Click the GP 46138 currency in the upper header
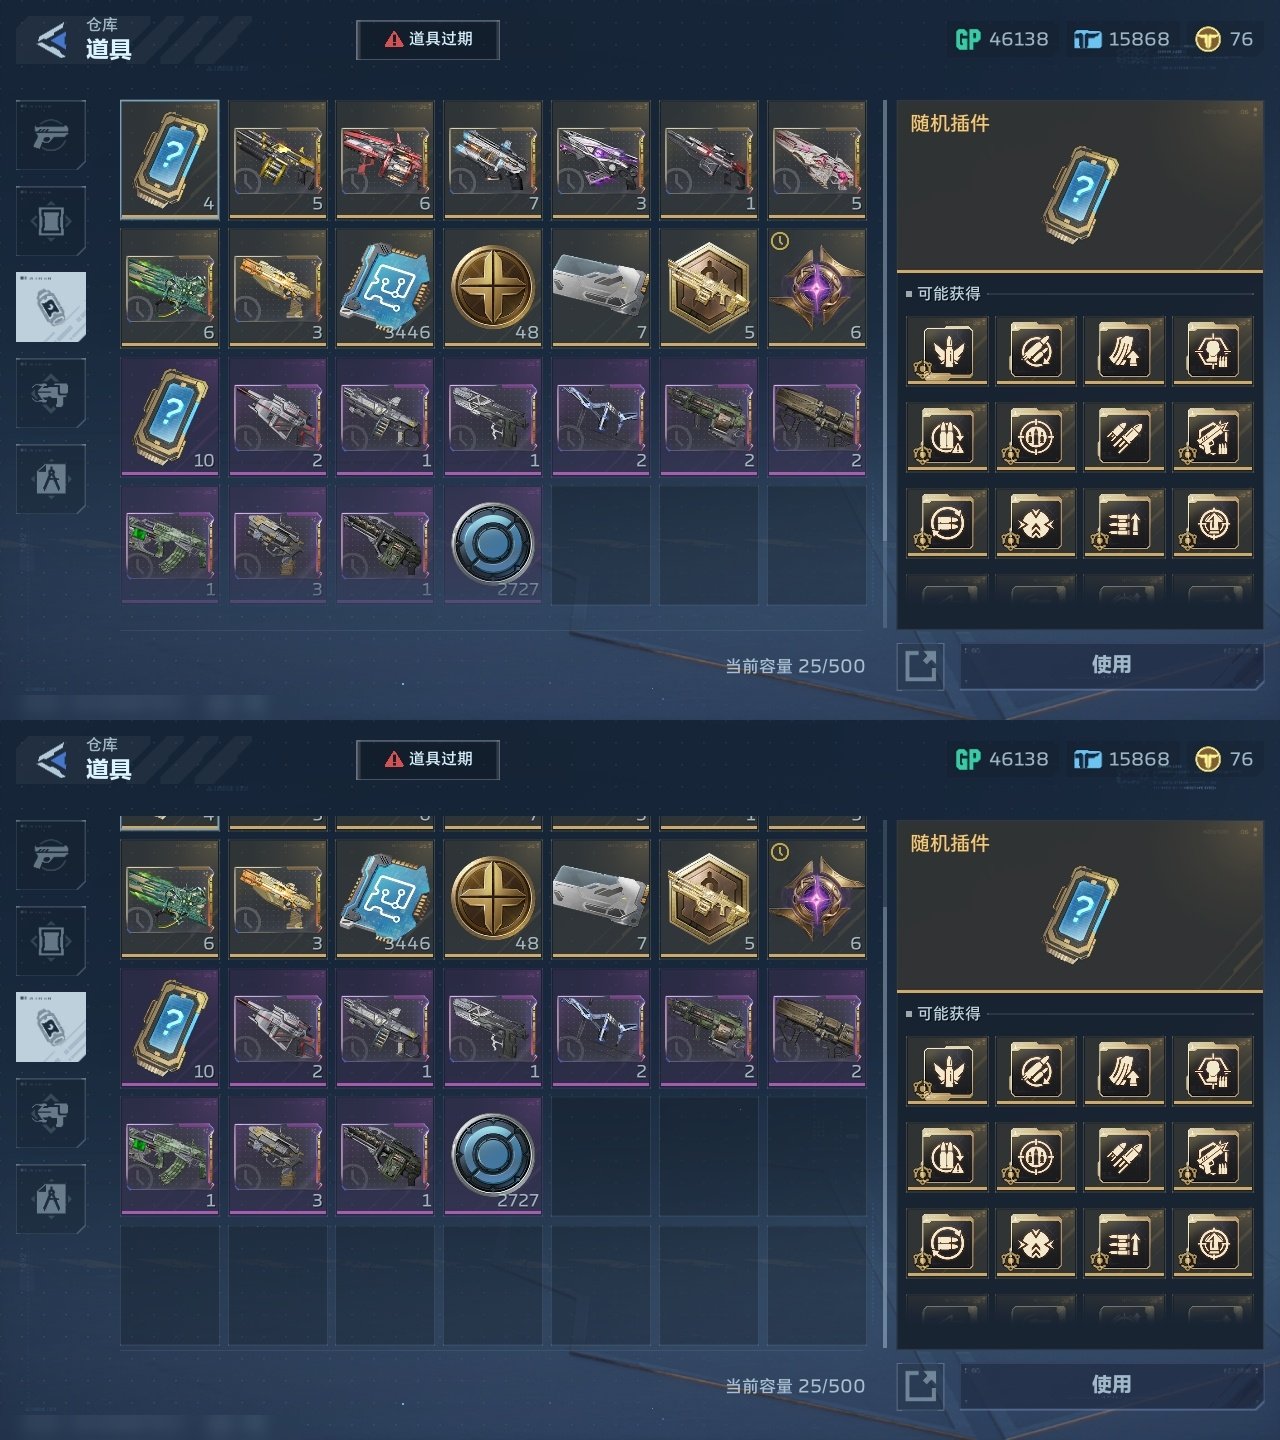The height and width of the screenshot is (1440, 1280). pyautogui.click(x=1001, y=39)
